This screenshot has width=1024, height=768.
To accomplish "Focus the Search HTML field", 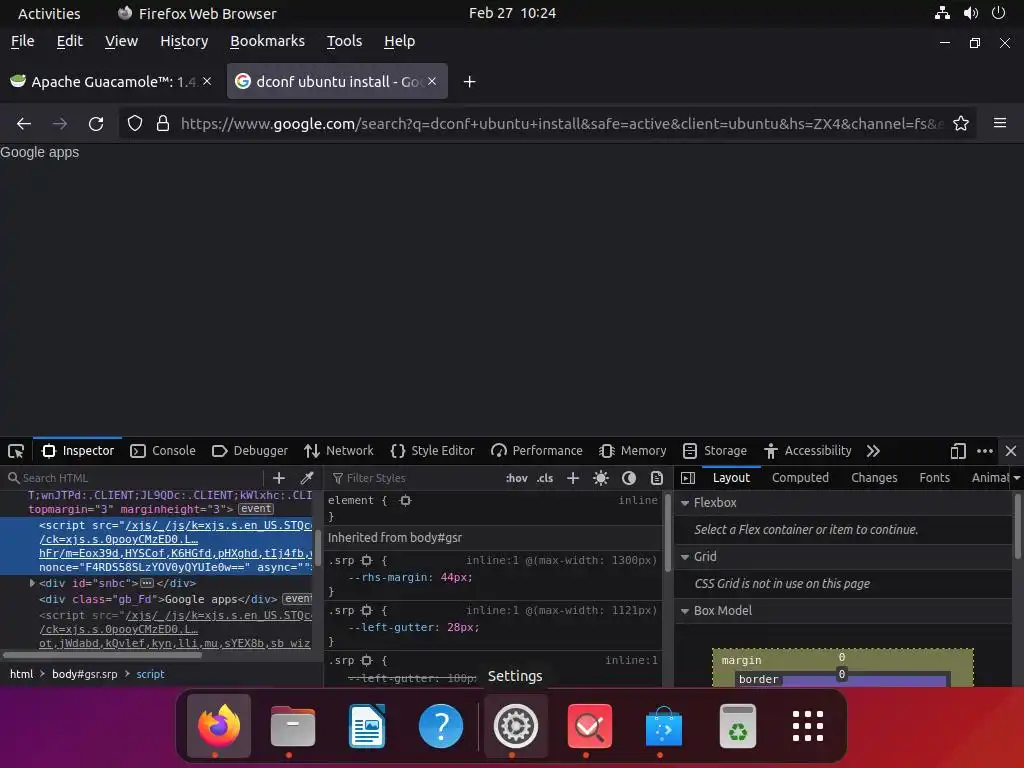I will (134, 478).
